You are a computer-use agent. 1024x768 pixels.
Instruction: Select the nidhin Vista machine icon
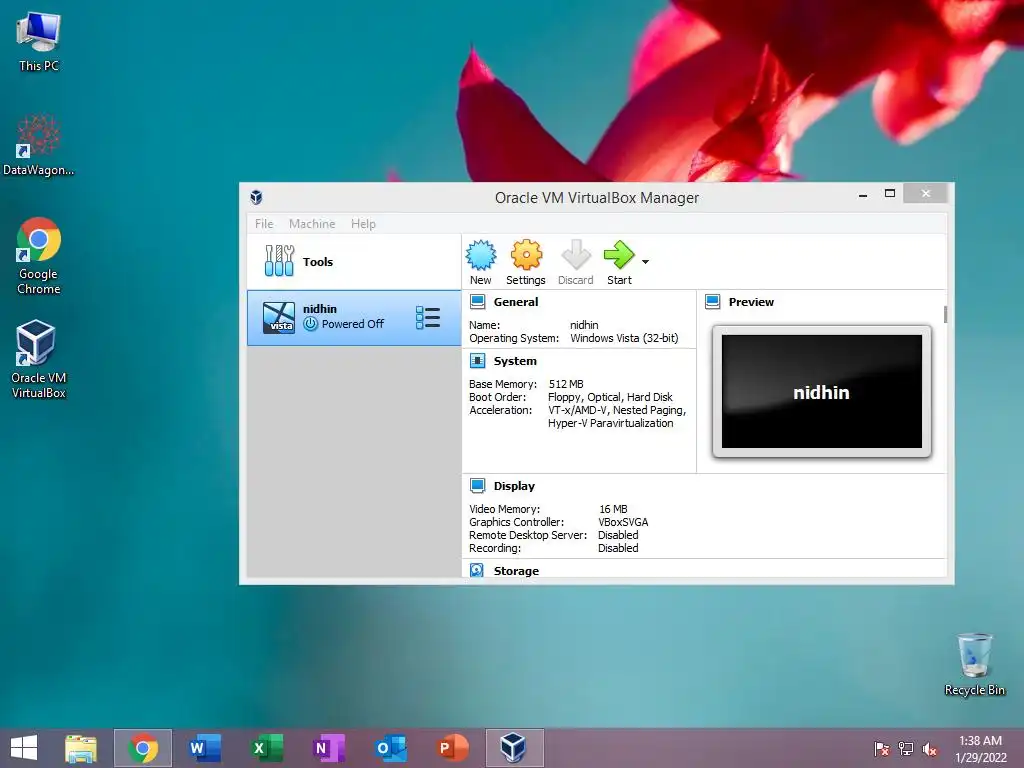pos(279,317)
